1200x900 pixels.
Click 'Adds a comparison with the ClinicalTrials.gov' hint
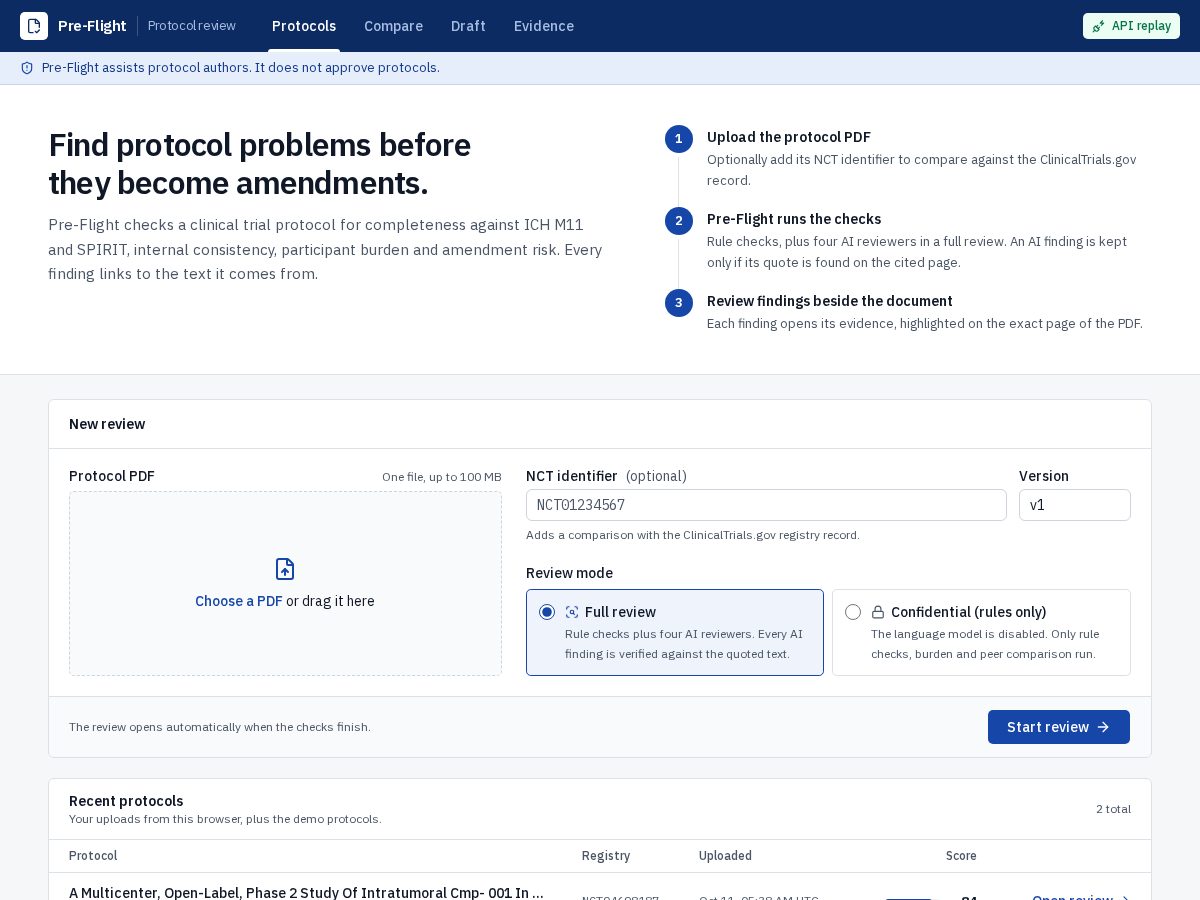tap(693, 535)
